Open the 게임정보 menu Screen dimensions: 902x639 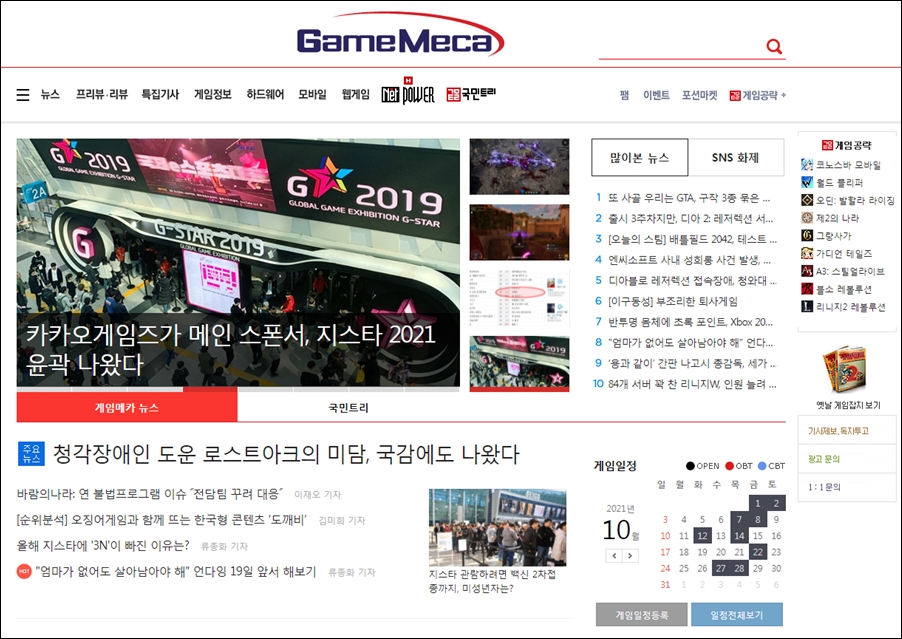click(213, 94)
